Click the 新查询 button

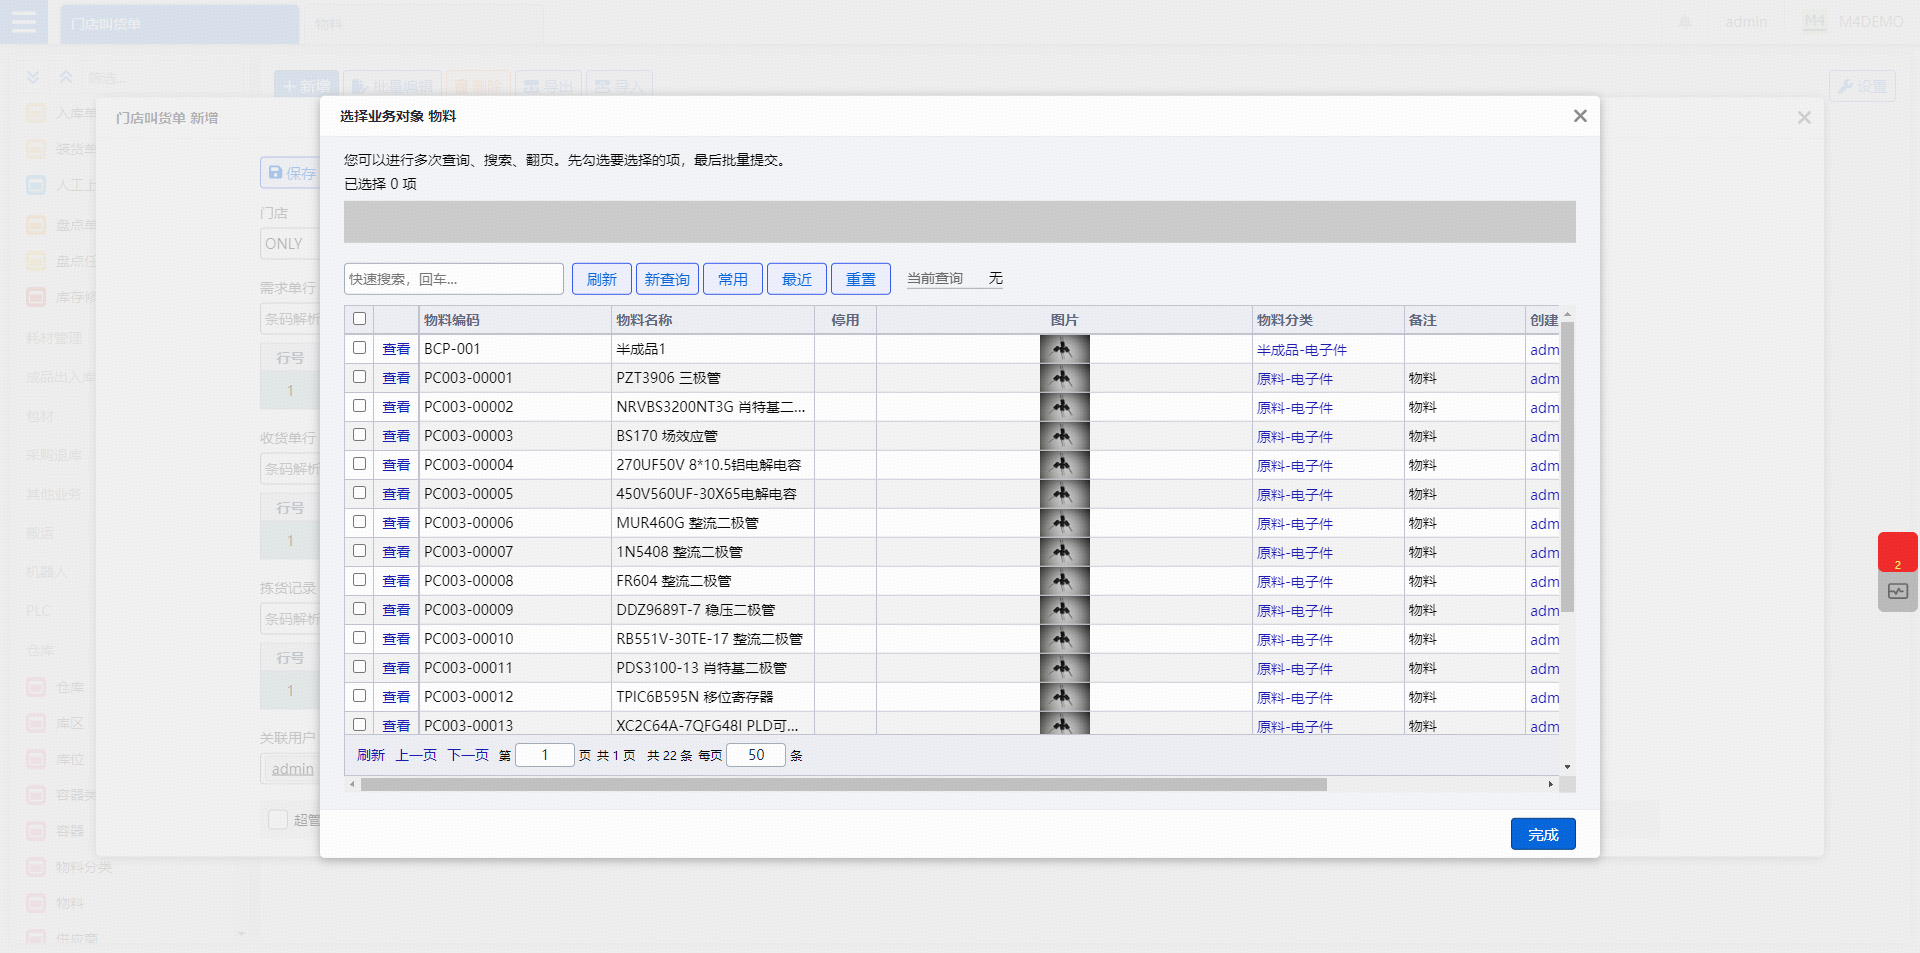tap(667, 279)
